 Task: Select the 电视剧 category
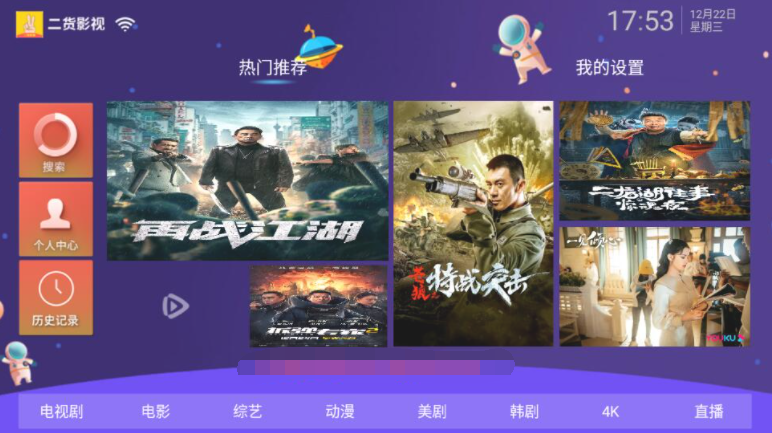tap(62, 411)
